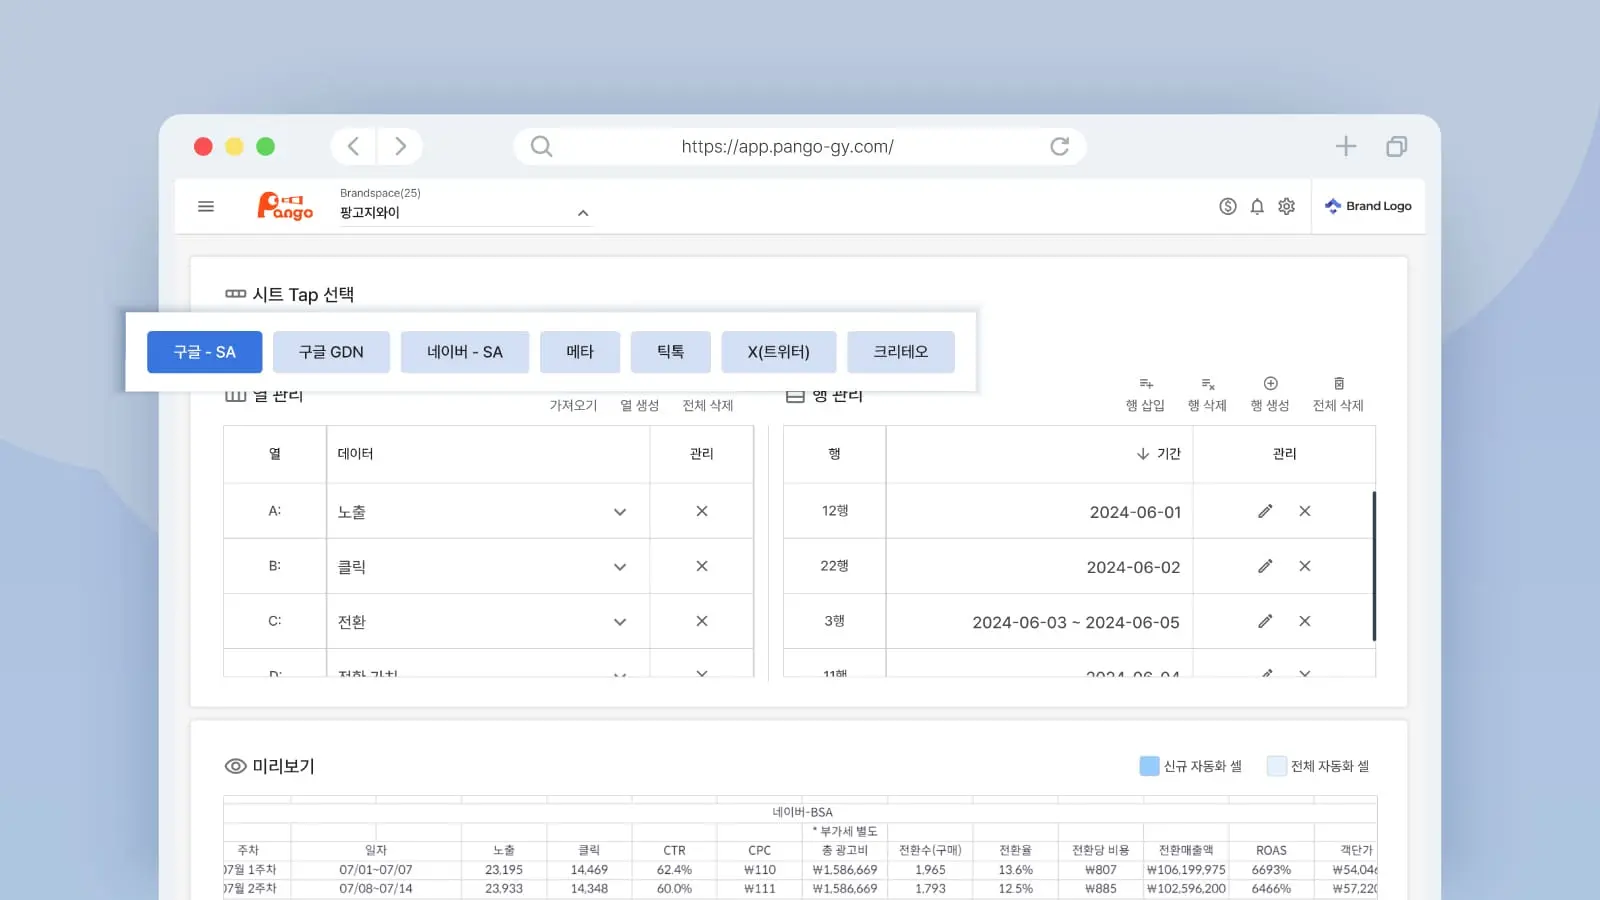
Task: Click the row create plus icon
Action: 1270,384
